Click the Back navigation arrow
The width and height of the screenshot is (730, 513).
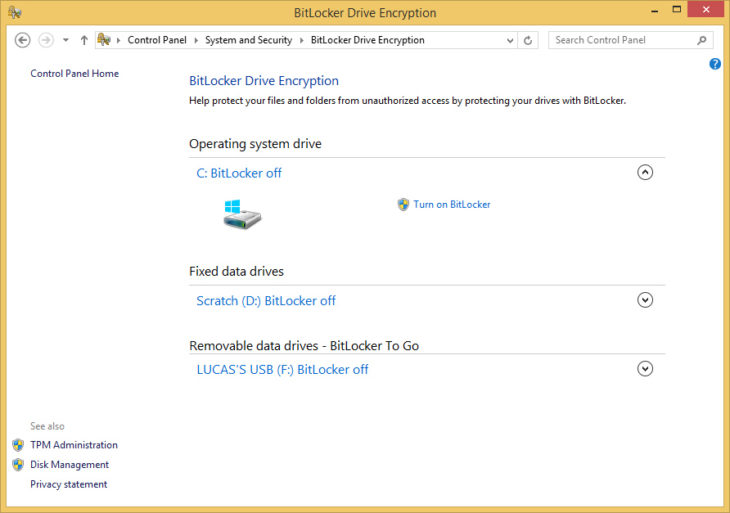click(x=22, y=40)
